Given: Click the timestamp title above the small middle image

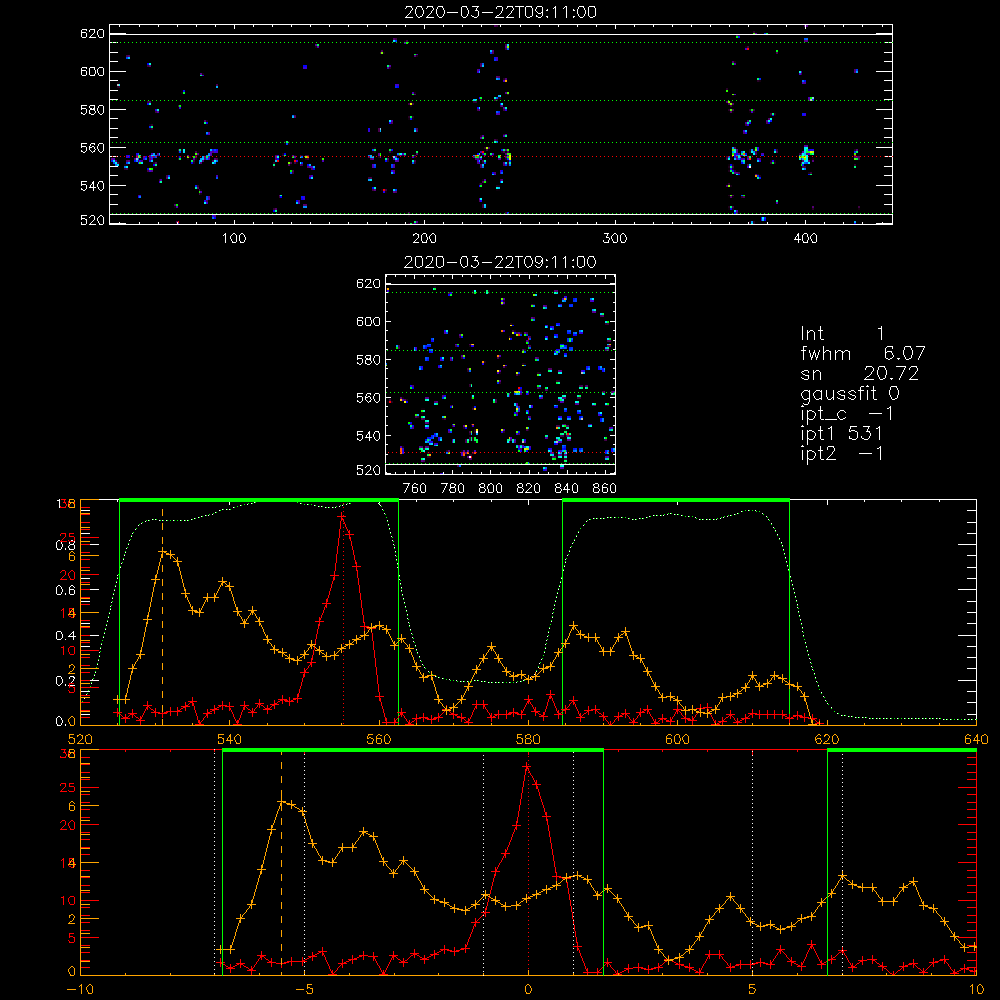Looking at the screenshot, I should point(501,262).
